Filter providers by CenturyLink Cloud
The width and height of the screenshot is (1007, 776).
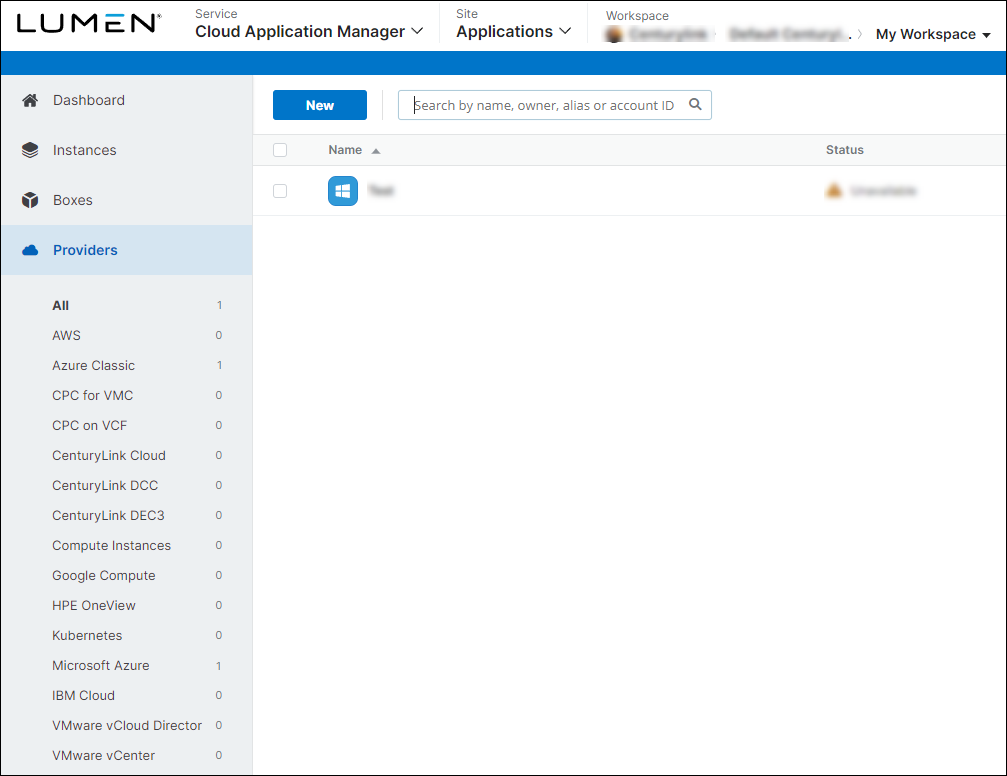pyautogui.click(x=109, y=455)
